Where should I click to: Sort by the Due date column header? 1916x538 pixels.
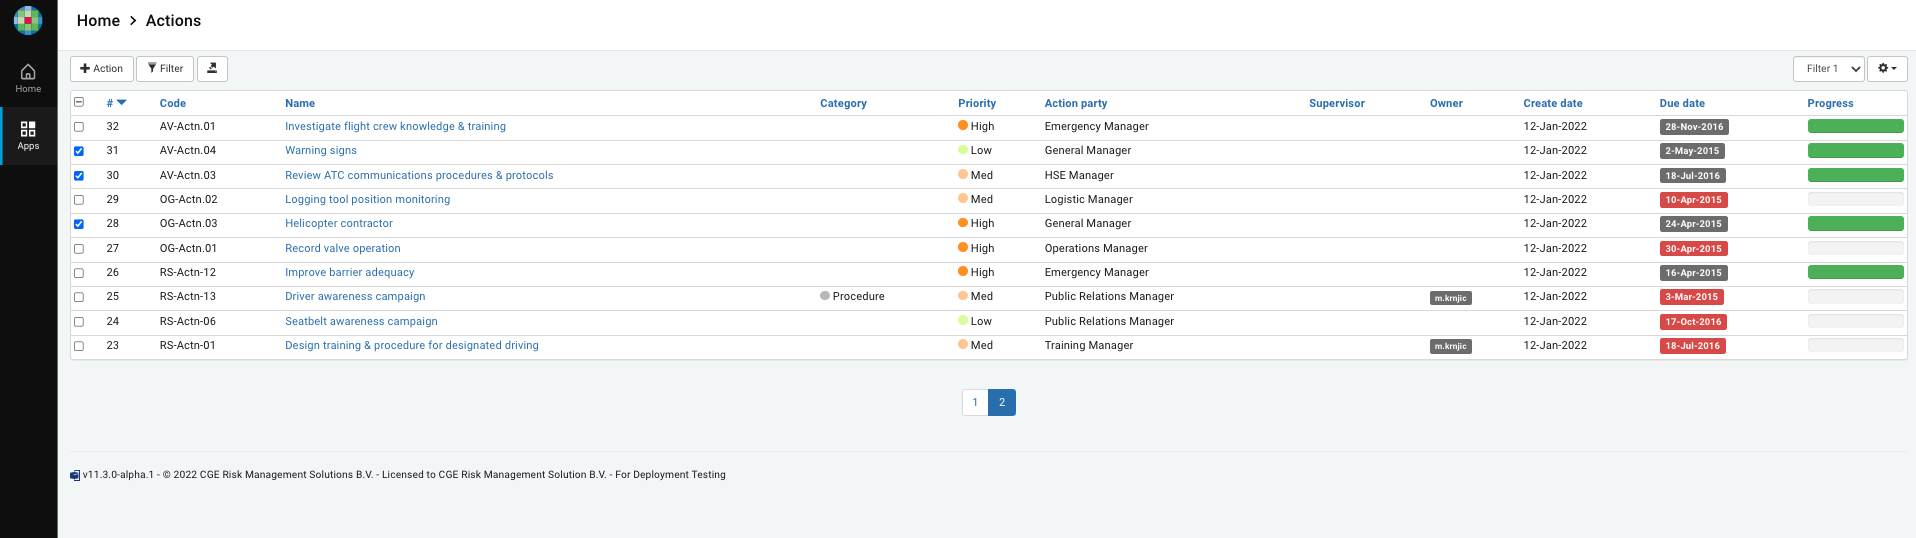click(1682, 103)
